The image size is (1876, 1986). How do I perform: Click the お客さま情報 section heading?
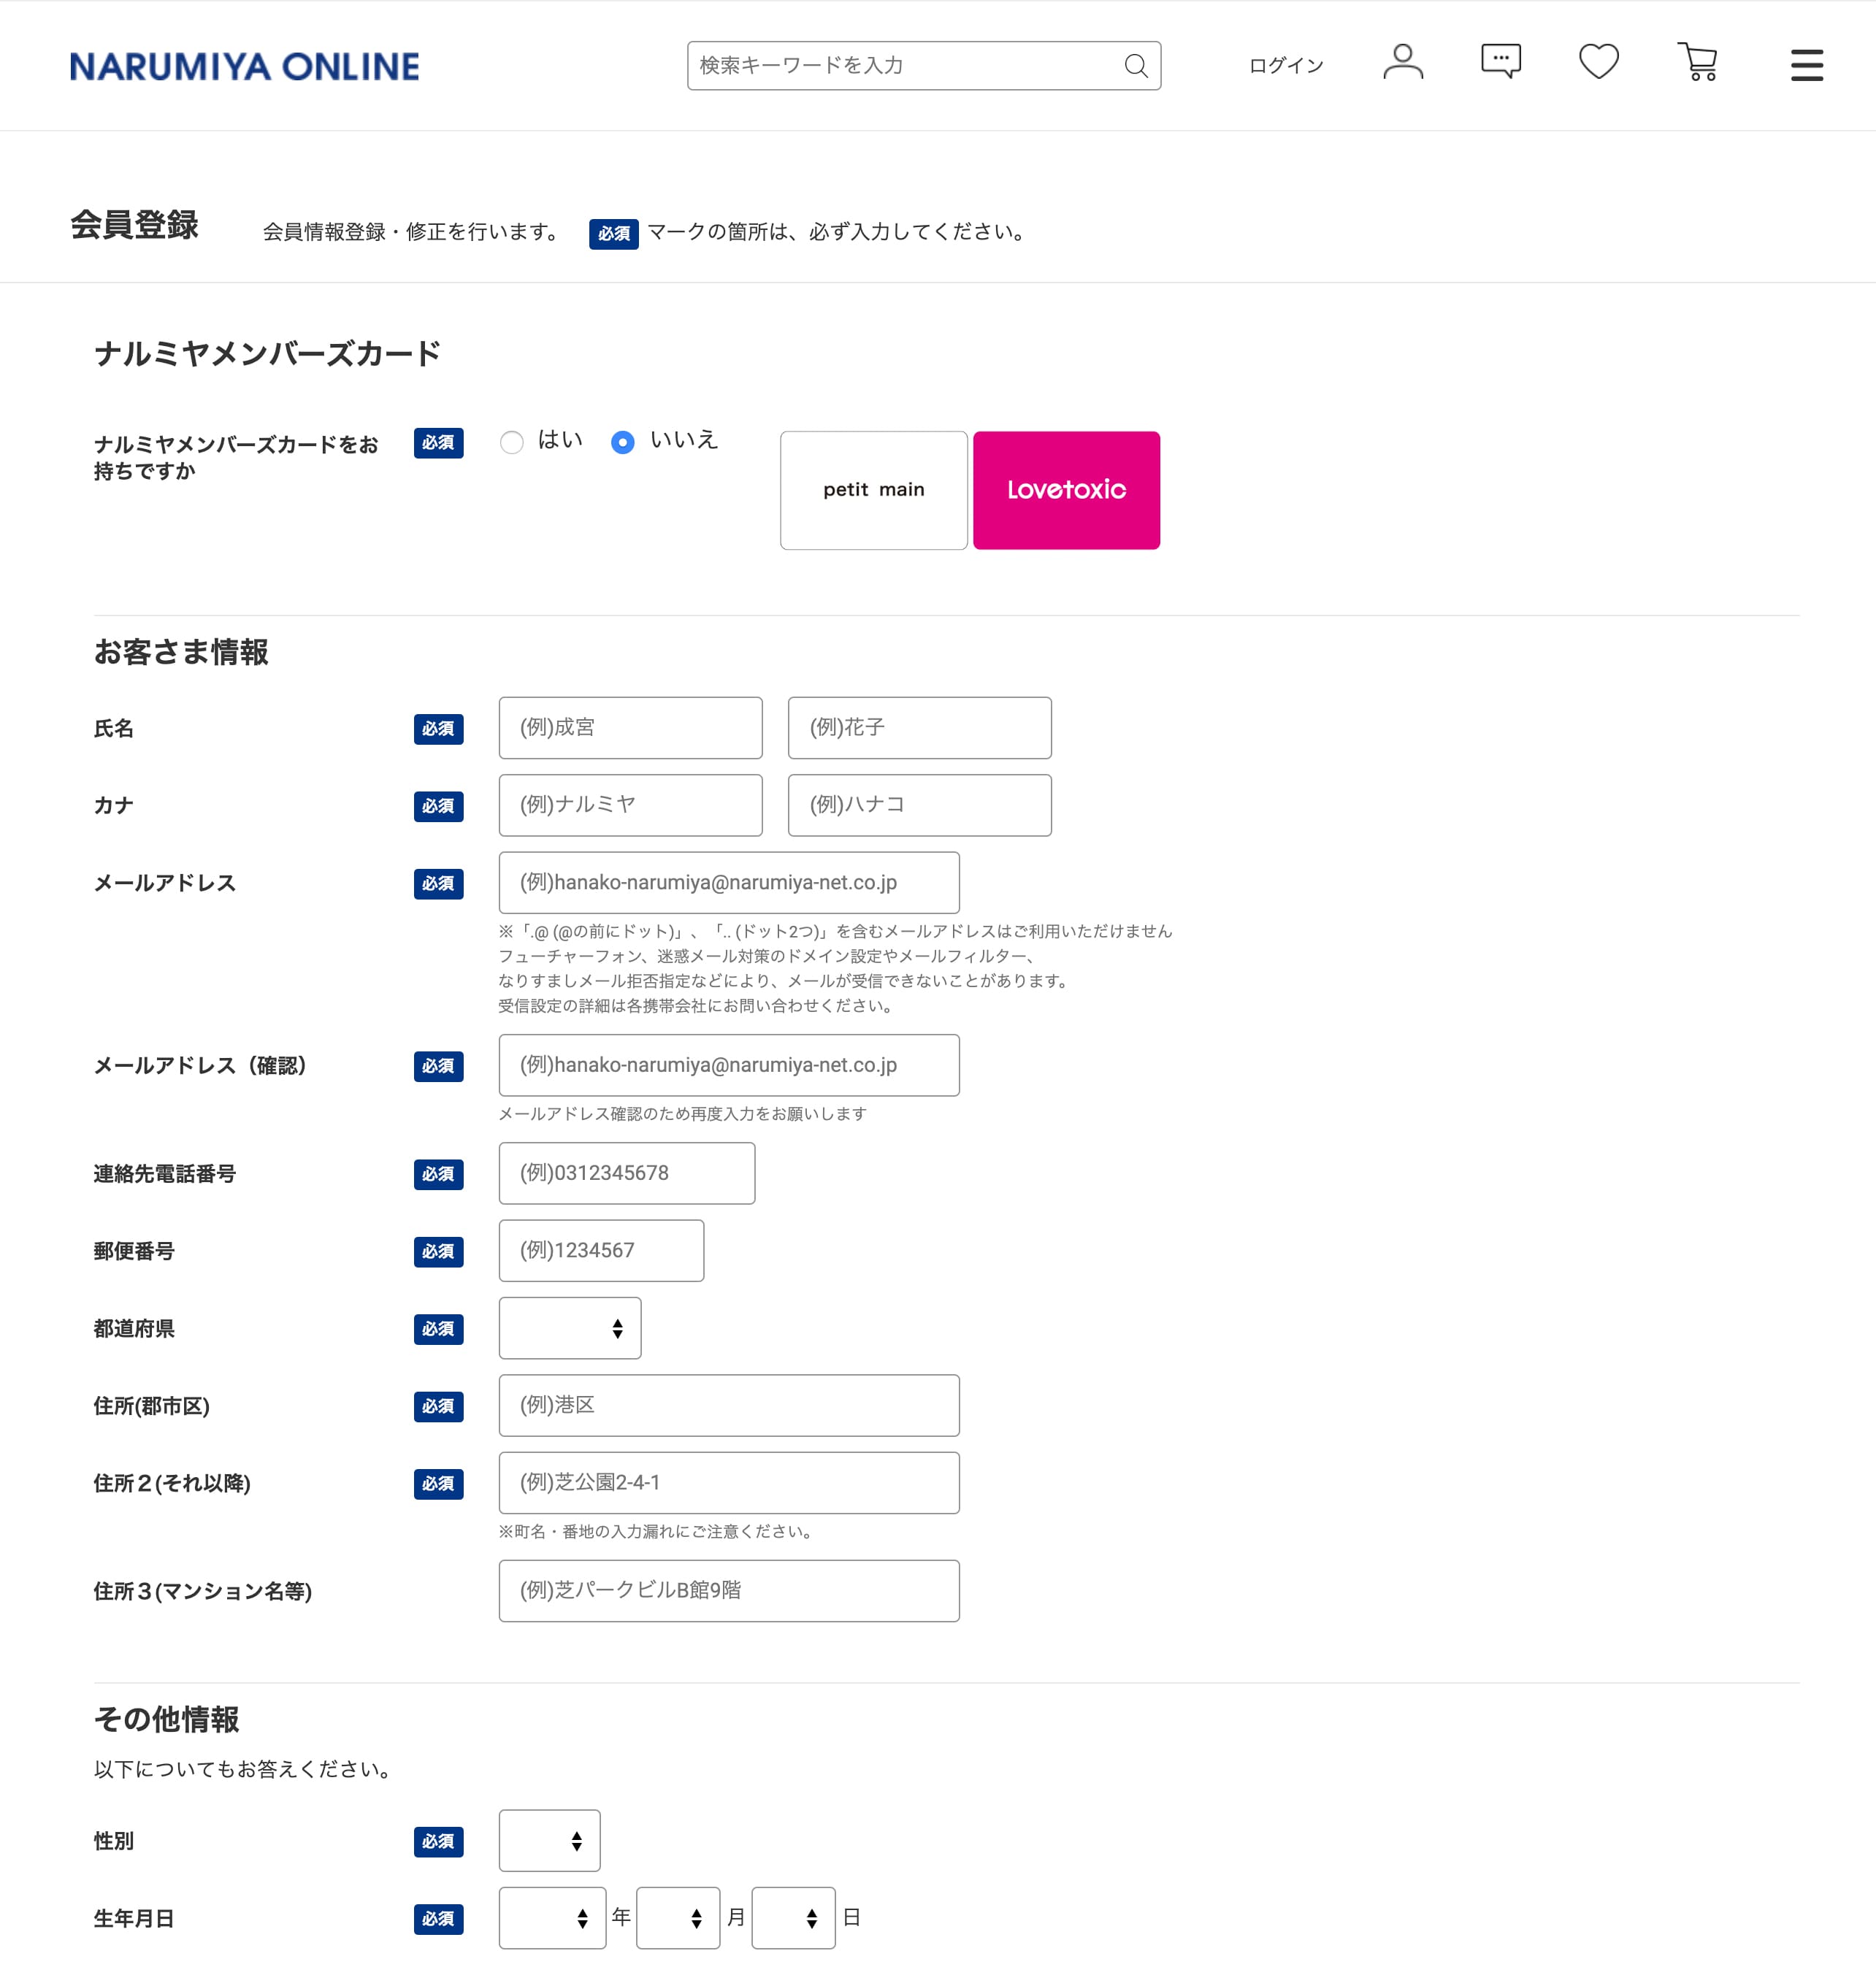click(181, 652)
